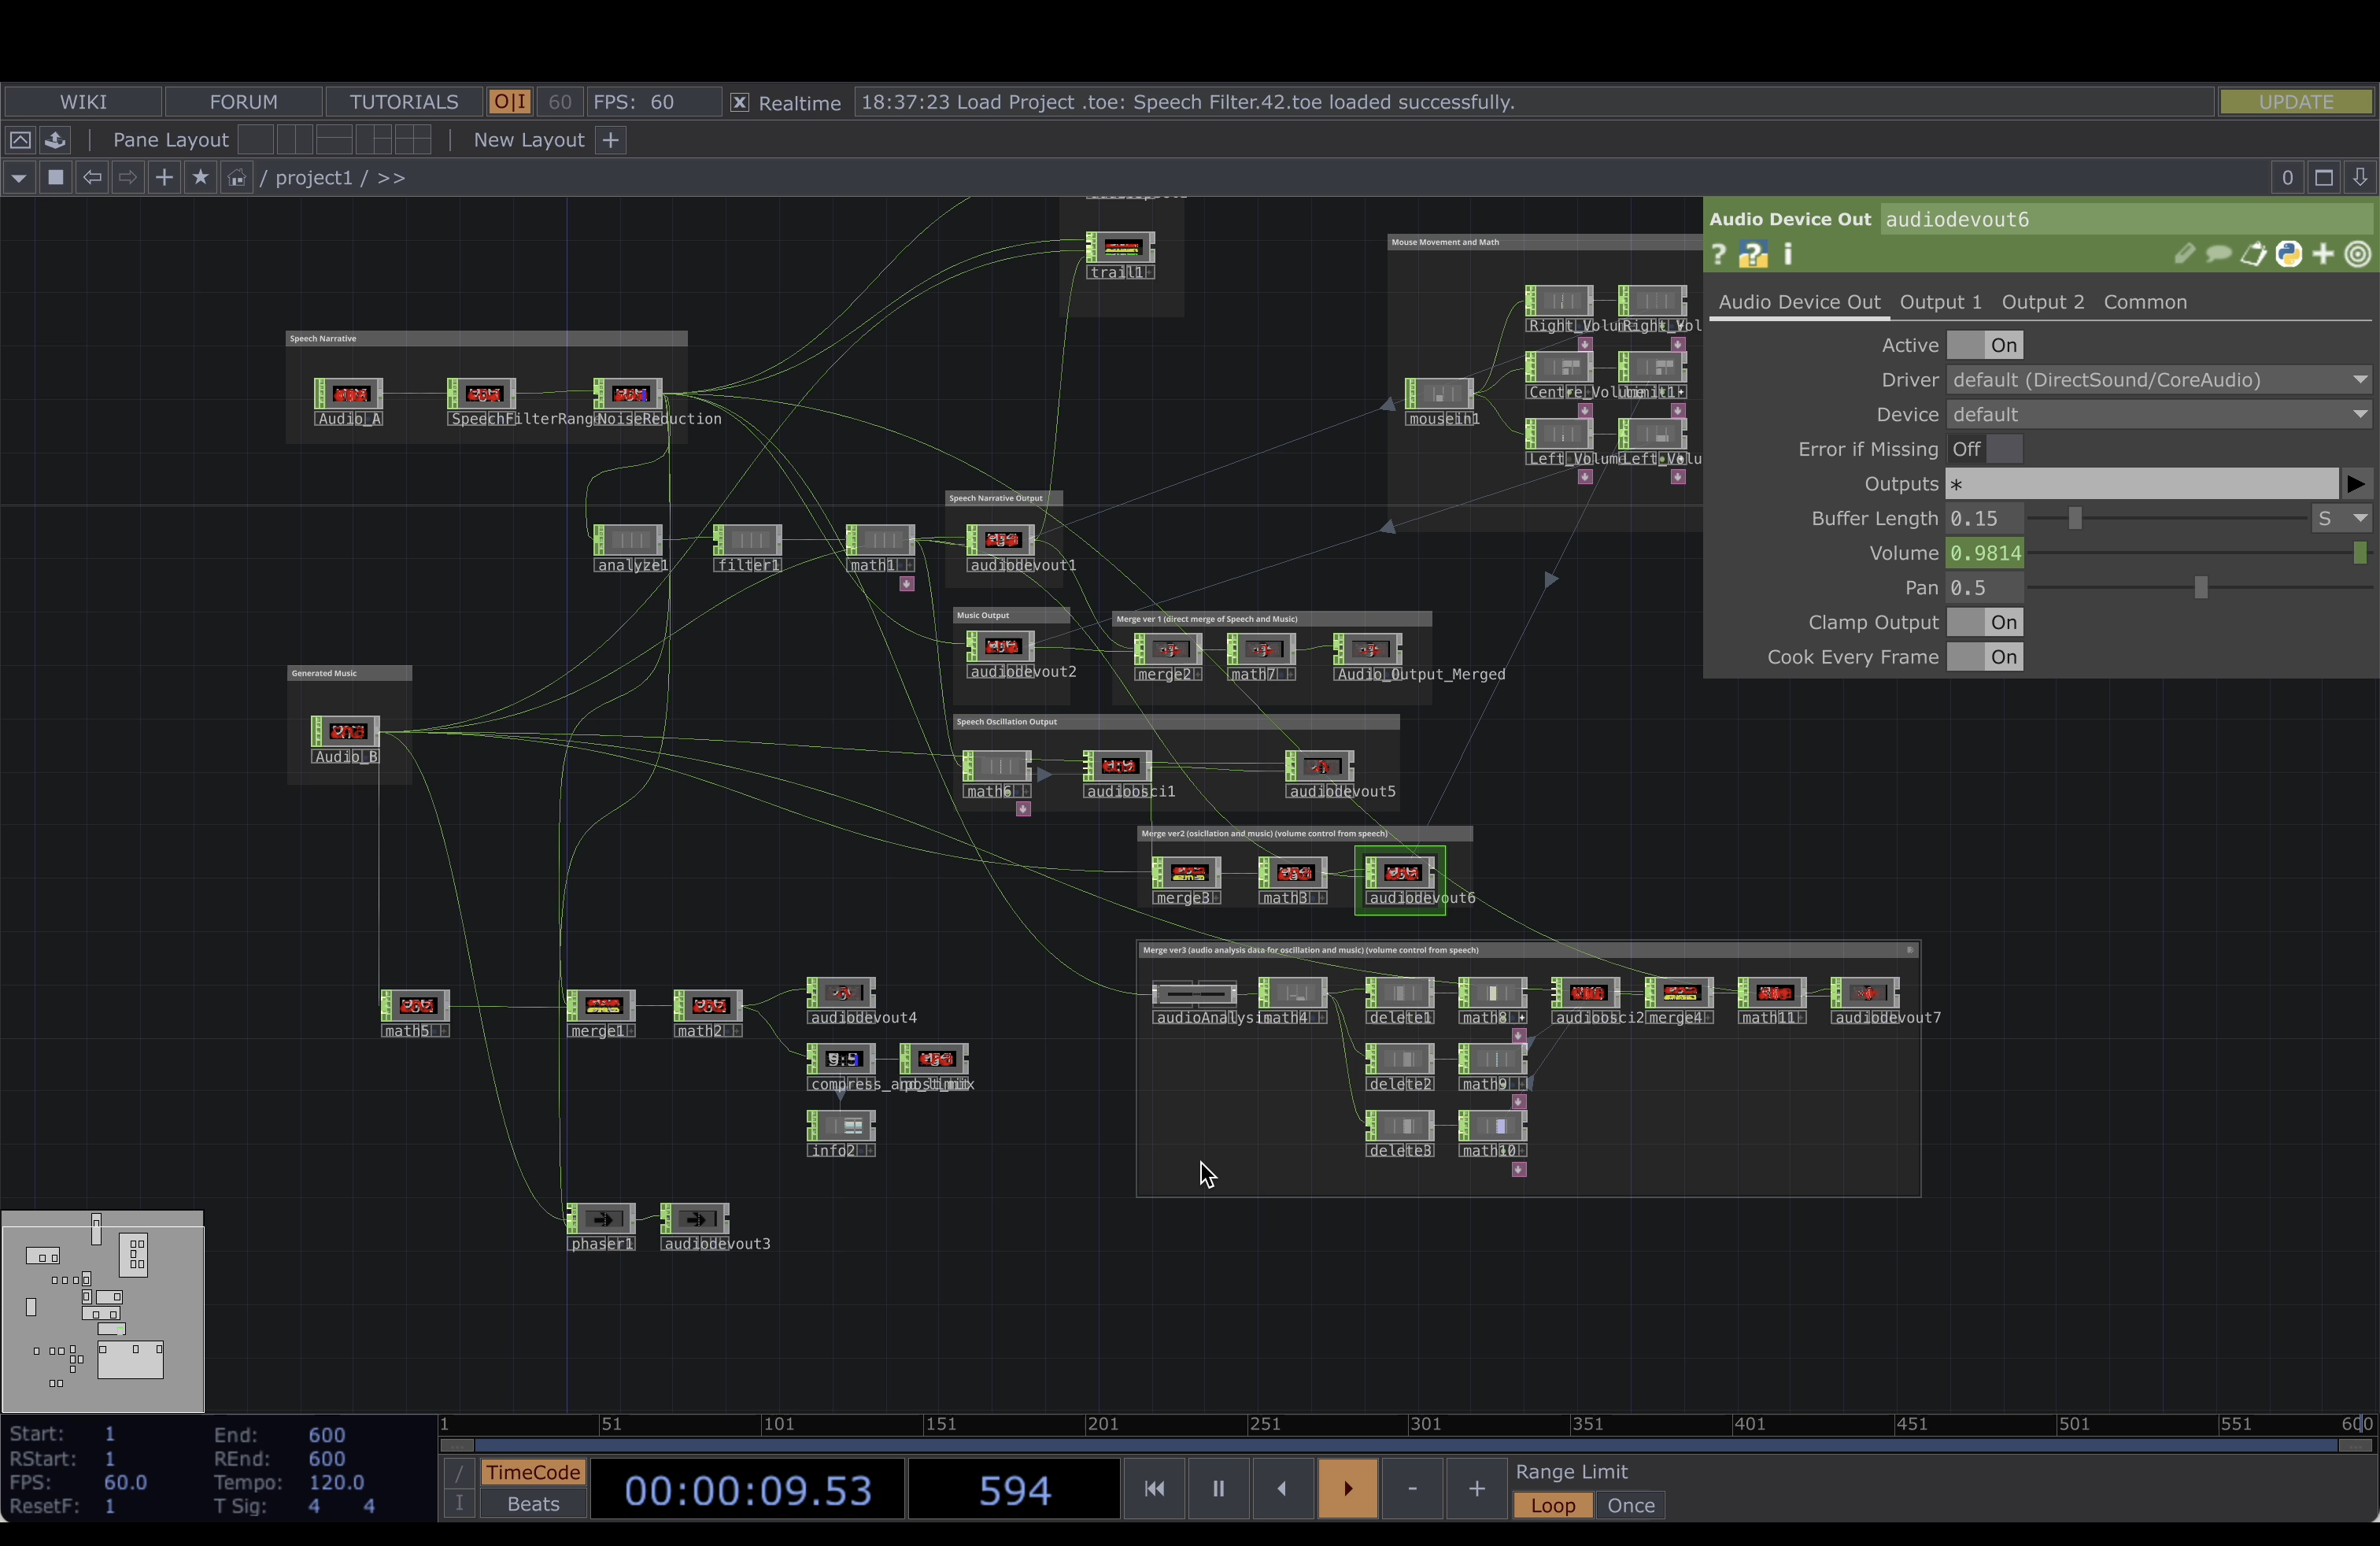Select the Once range limit button
The width and height of the screenshot is (2380, 1546).
click(1630, 1505)
